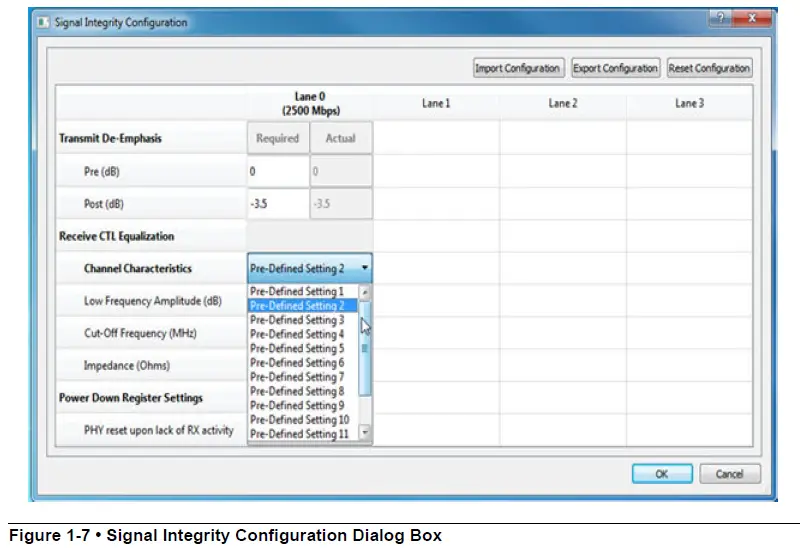Image resolution: width=800 pixels, height=548 pixels.
Task: Click the Pre (dB) required value field
Action: coord(278,171)
